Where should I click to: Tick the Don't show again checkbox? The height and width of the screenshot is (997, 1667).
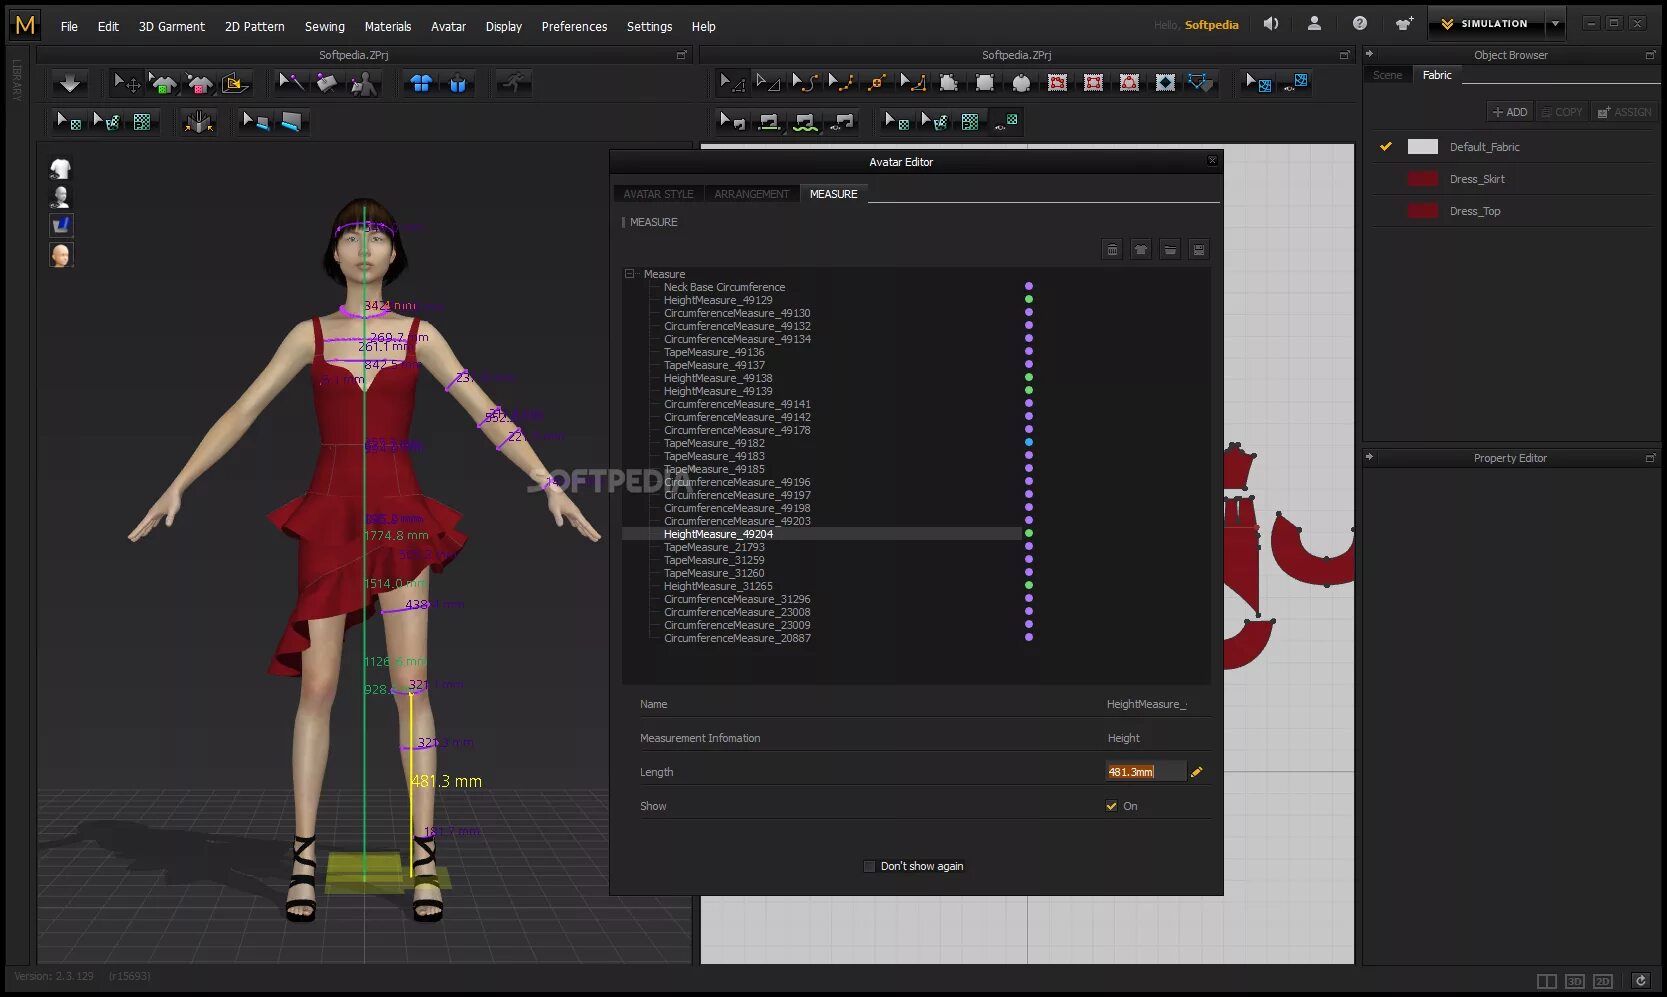869,866
